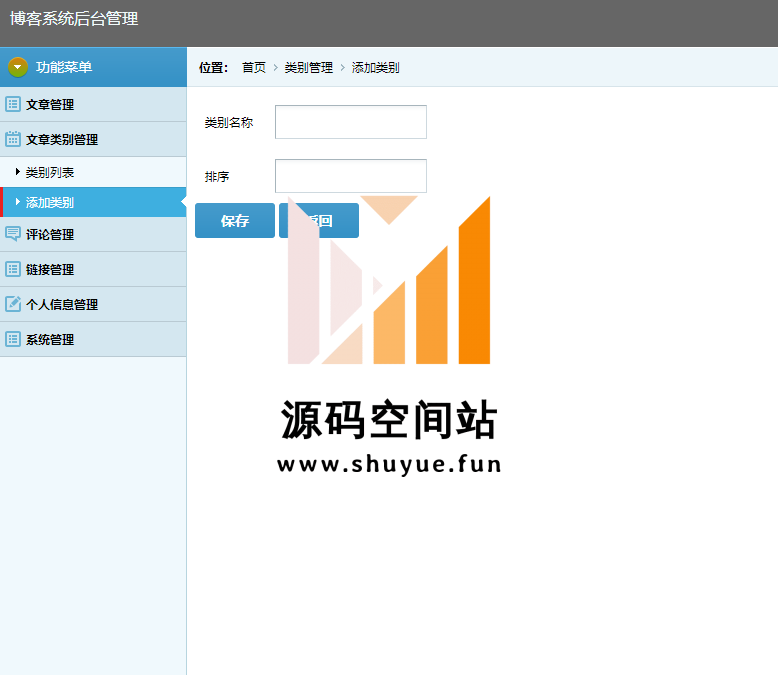This screenshot has height=675, width=778.
Task: Click the 位置: breadcrumb label
Action: 213,68
